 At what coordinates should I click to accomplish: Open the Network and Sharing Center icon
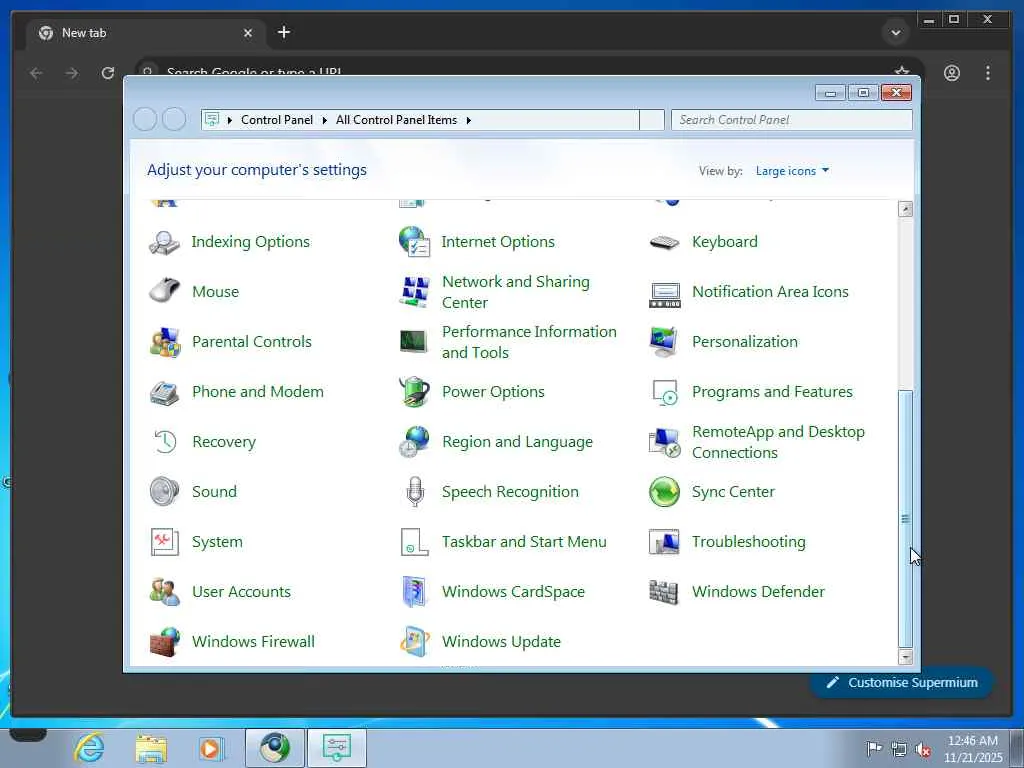pyautogui.click(x=415, y=291)
